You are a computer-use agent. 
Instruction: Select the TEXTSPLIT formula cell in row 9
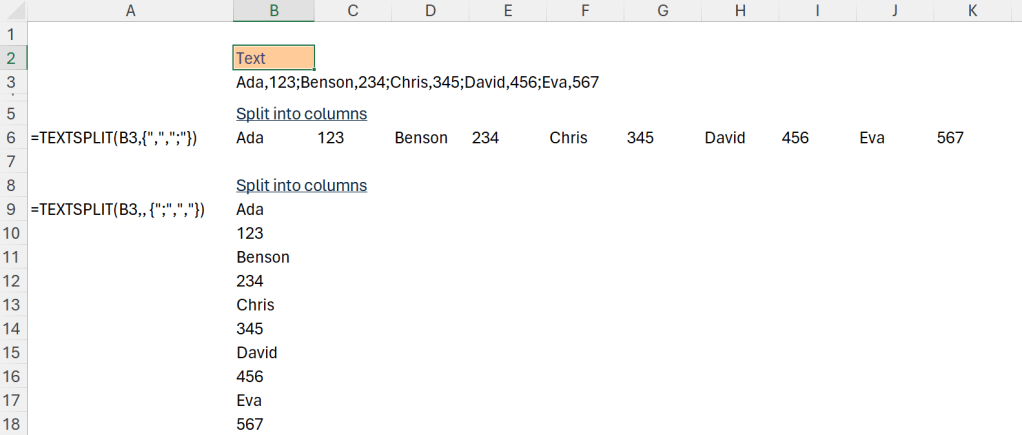118,210
